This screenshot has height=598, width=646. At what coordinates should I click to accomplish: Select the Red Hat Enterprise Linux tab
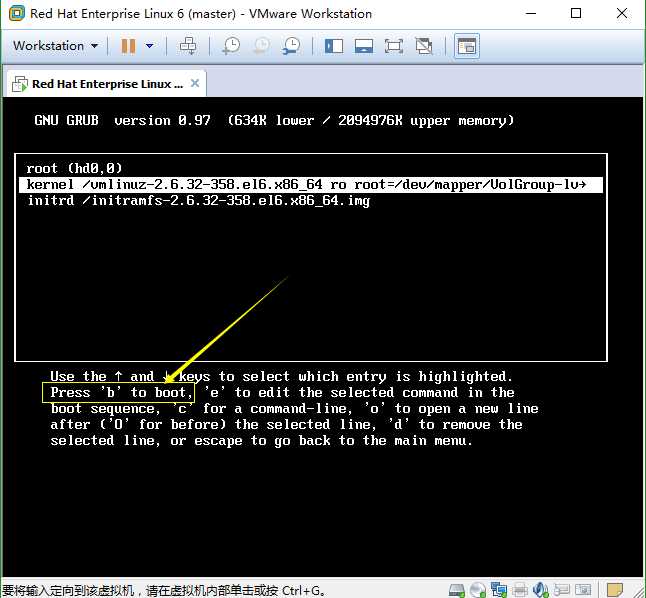106,84
